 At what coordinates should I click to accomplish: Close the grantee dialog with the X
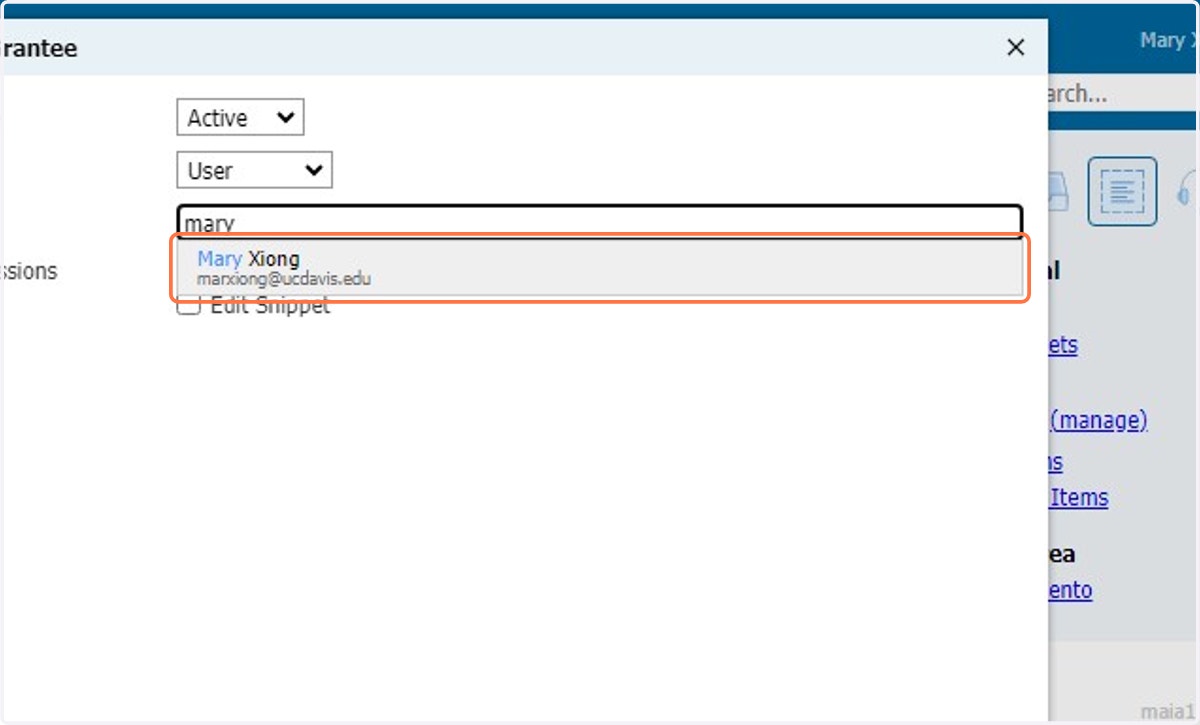(1016, 47)
